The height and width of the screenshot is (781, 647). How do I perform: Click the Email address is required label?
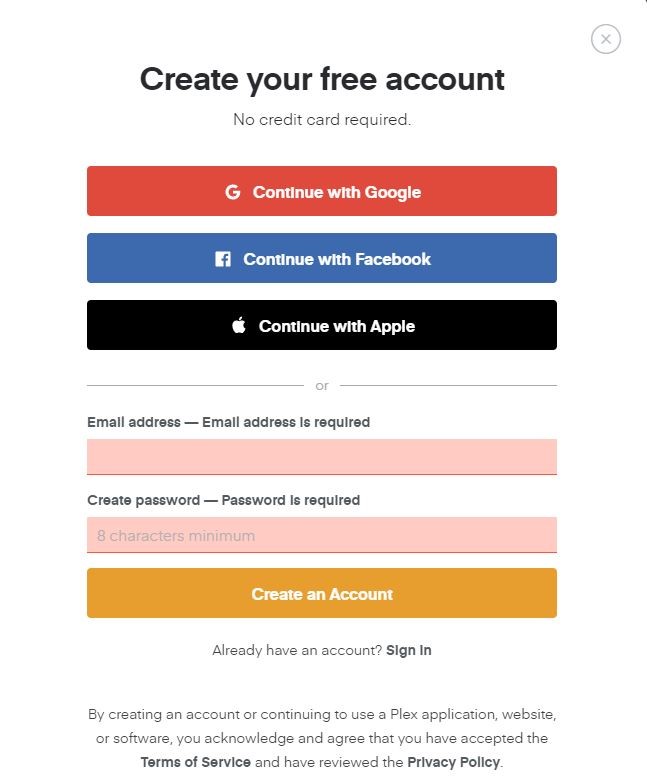tap(286, 422)
